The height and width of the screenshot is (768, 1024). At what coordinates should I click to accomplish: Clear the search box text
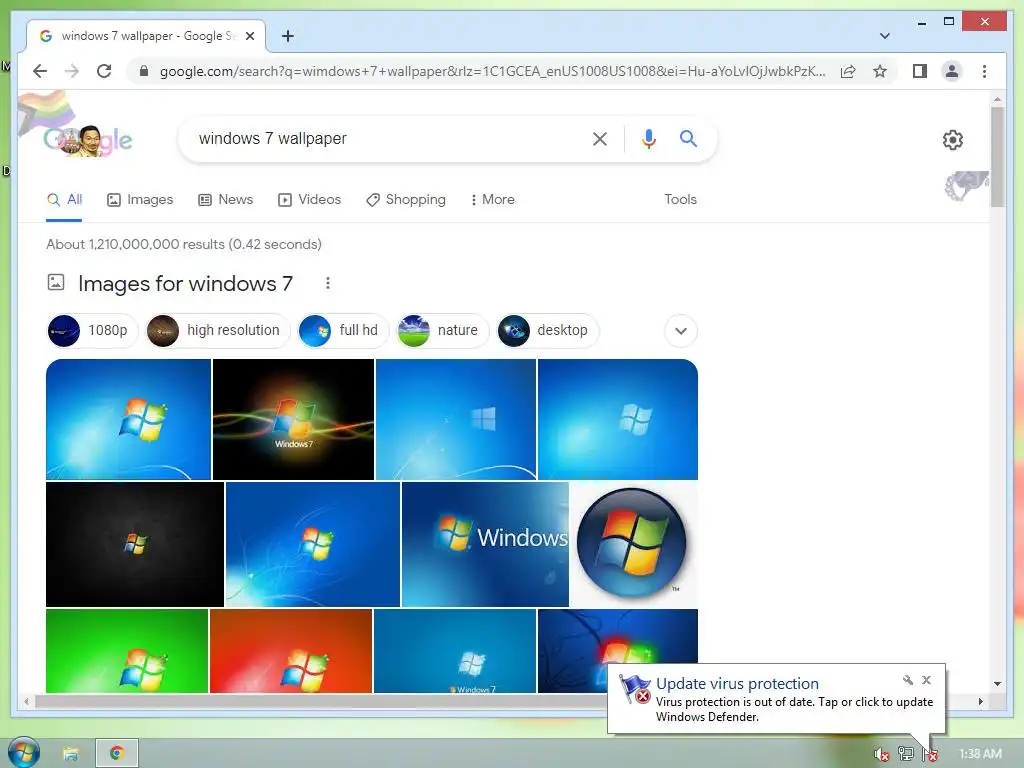click(600, 138)
